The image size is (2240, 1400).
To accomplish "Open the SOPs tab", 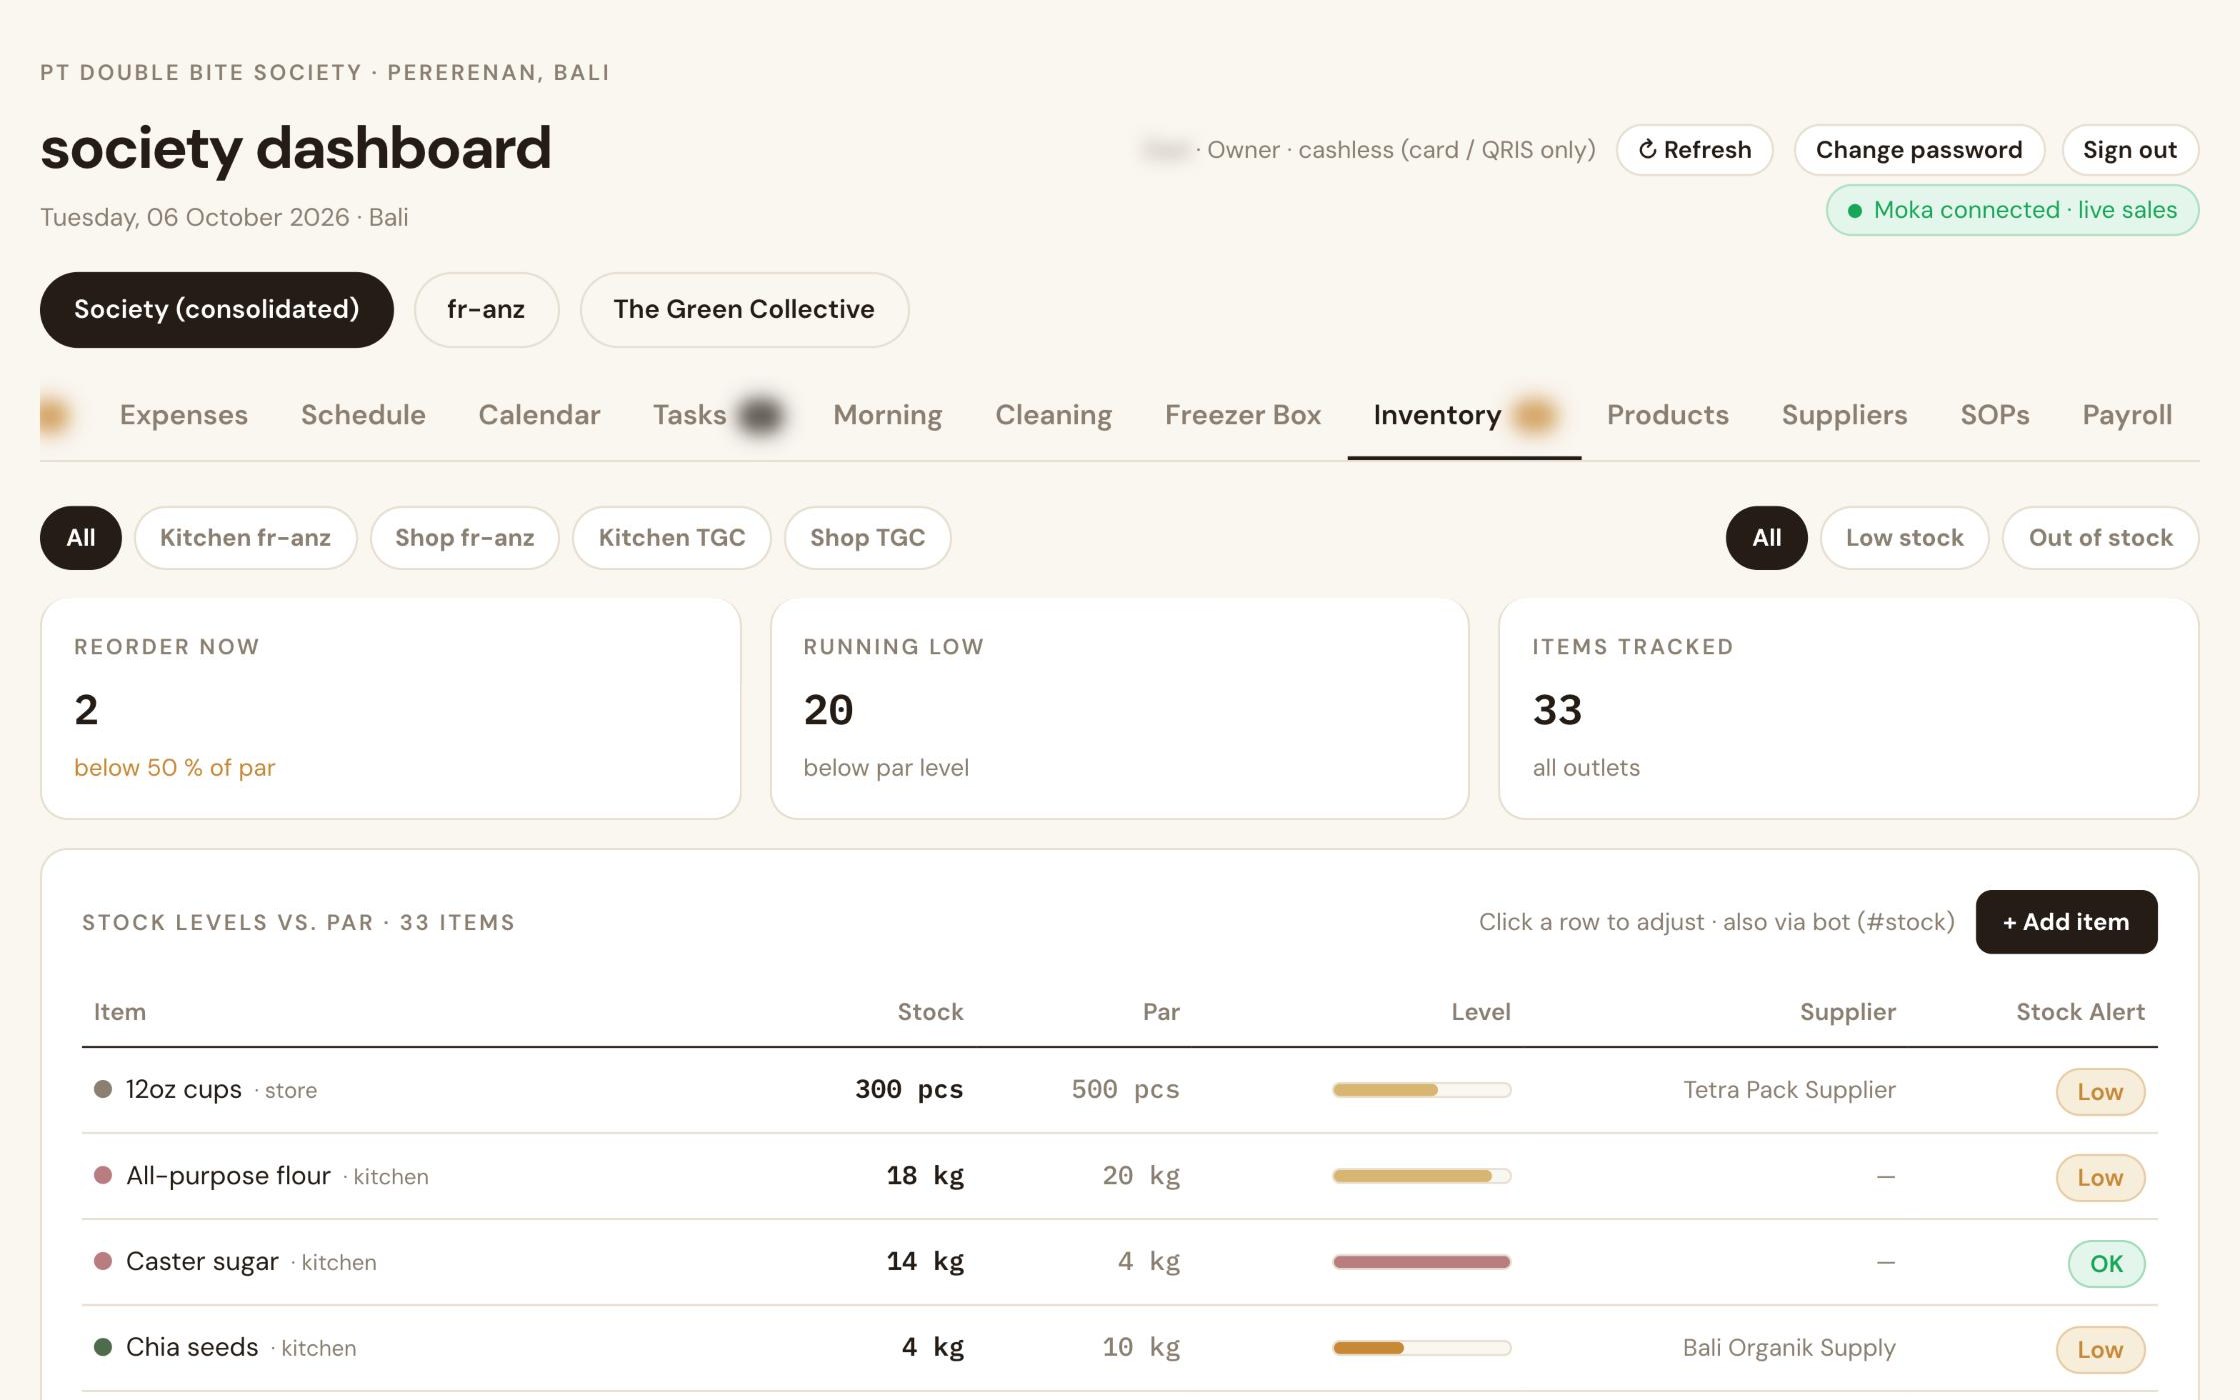I will [1994, 415].
